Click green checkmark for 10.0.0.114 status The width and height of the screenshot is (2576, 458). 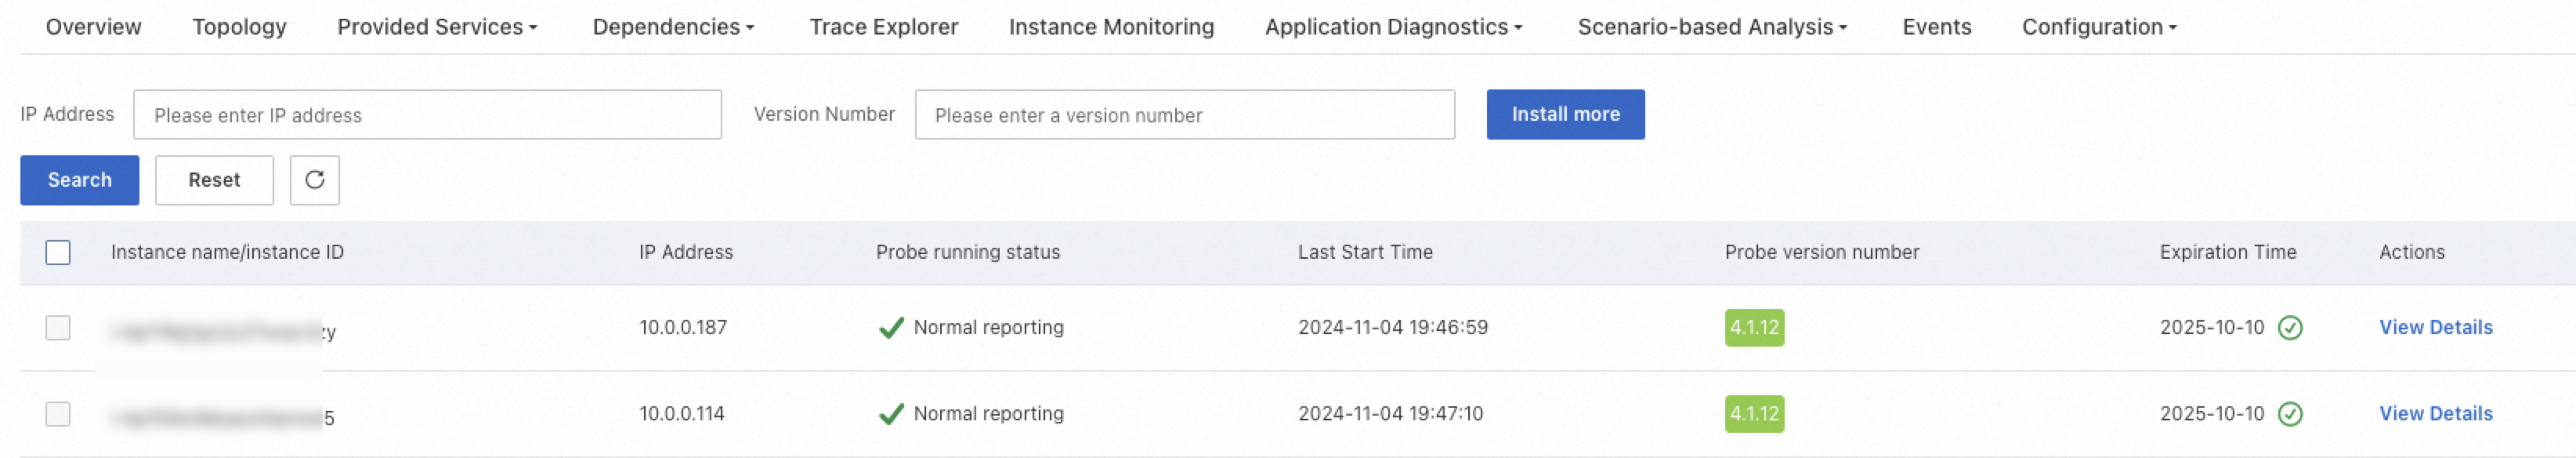tap(890, 414)
